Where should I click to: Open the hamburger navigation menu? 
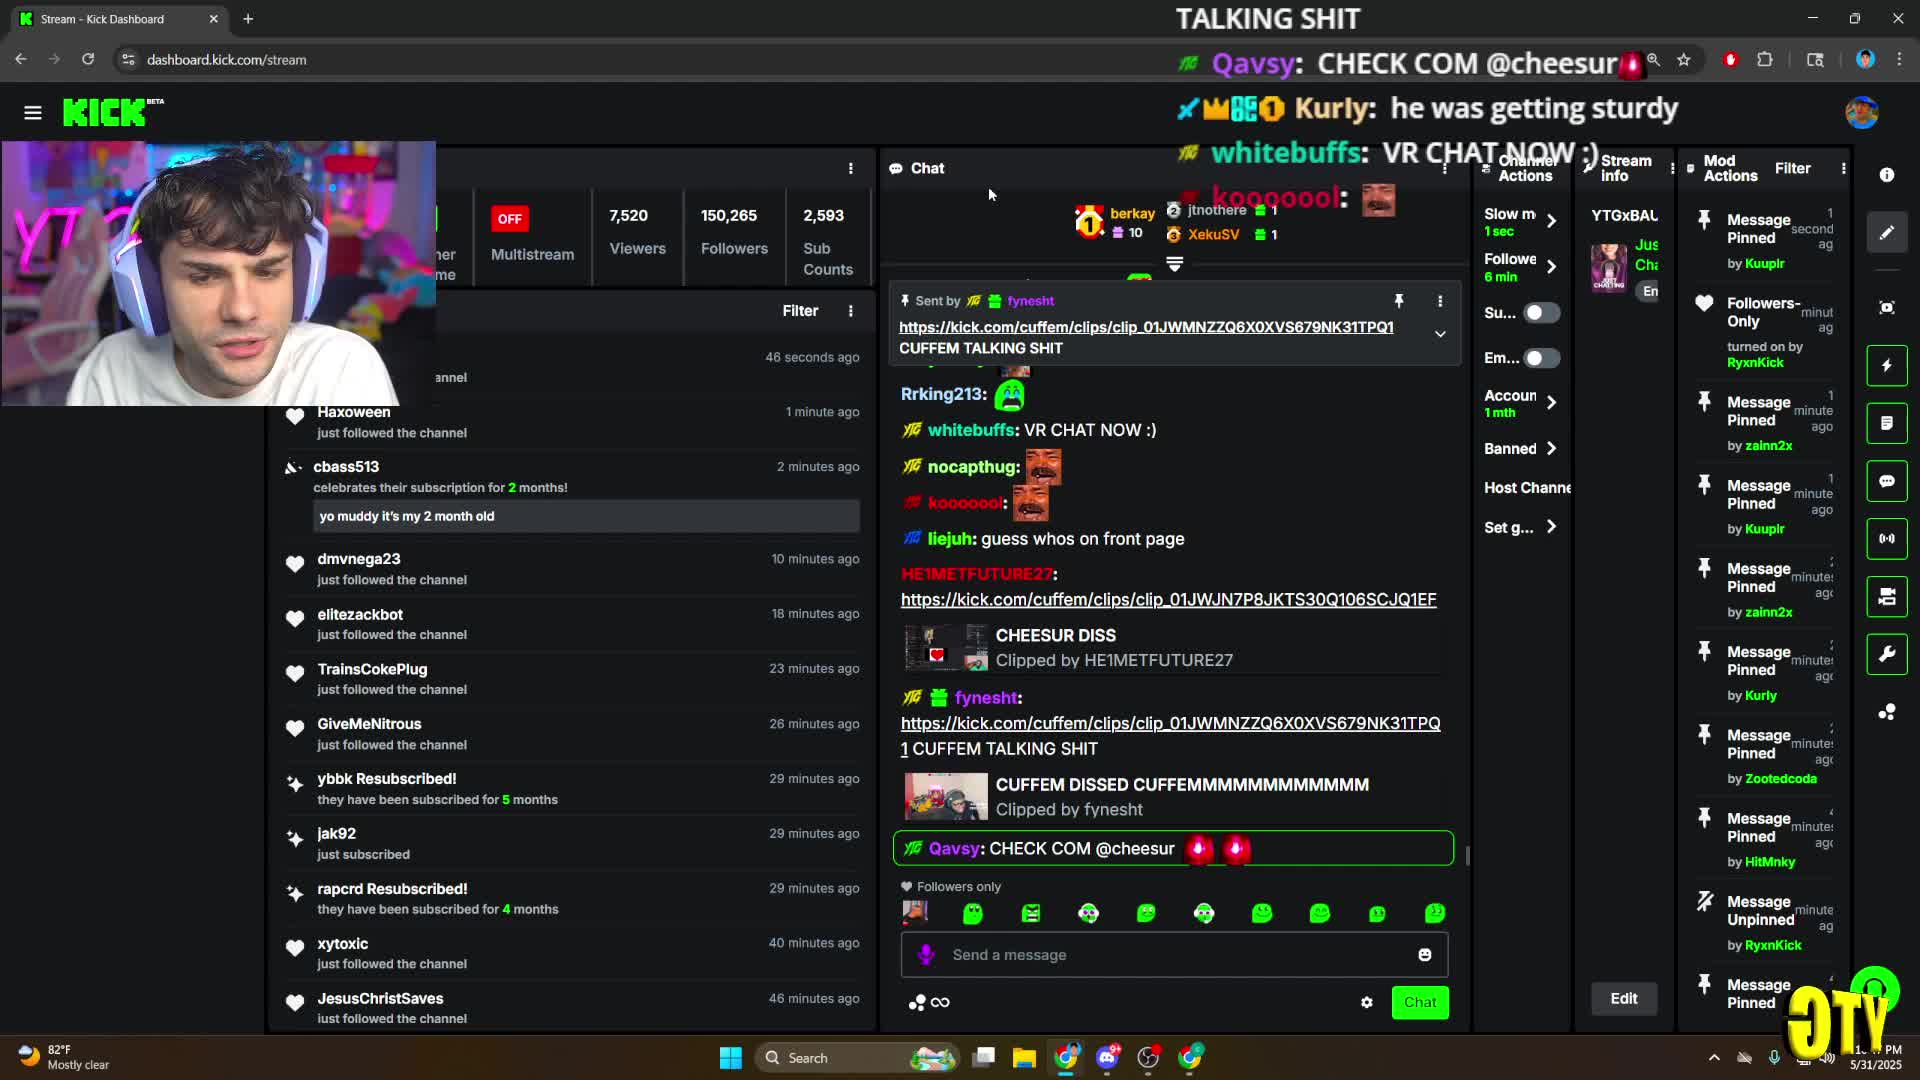(x=33, y=113)
